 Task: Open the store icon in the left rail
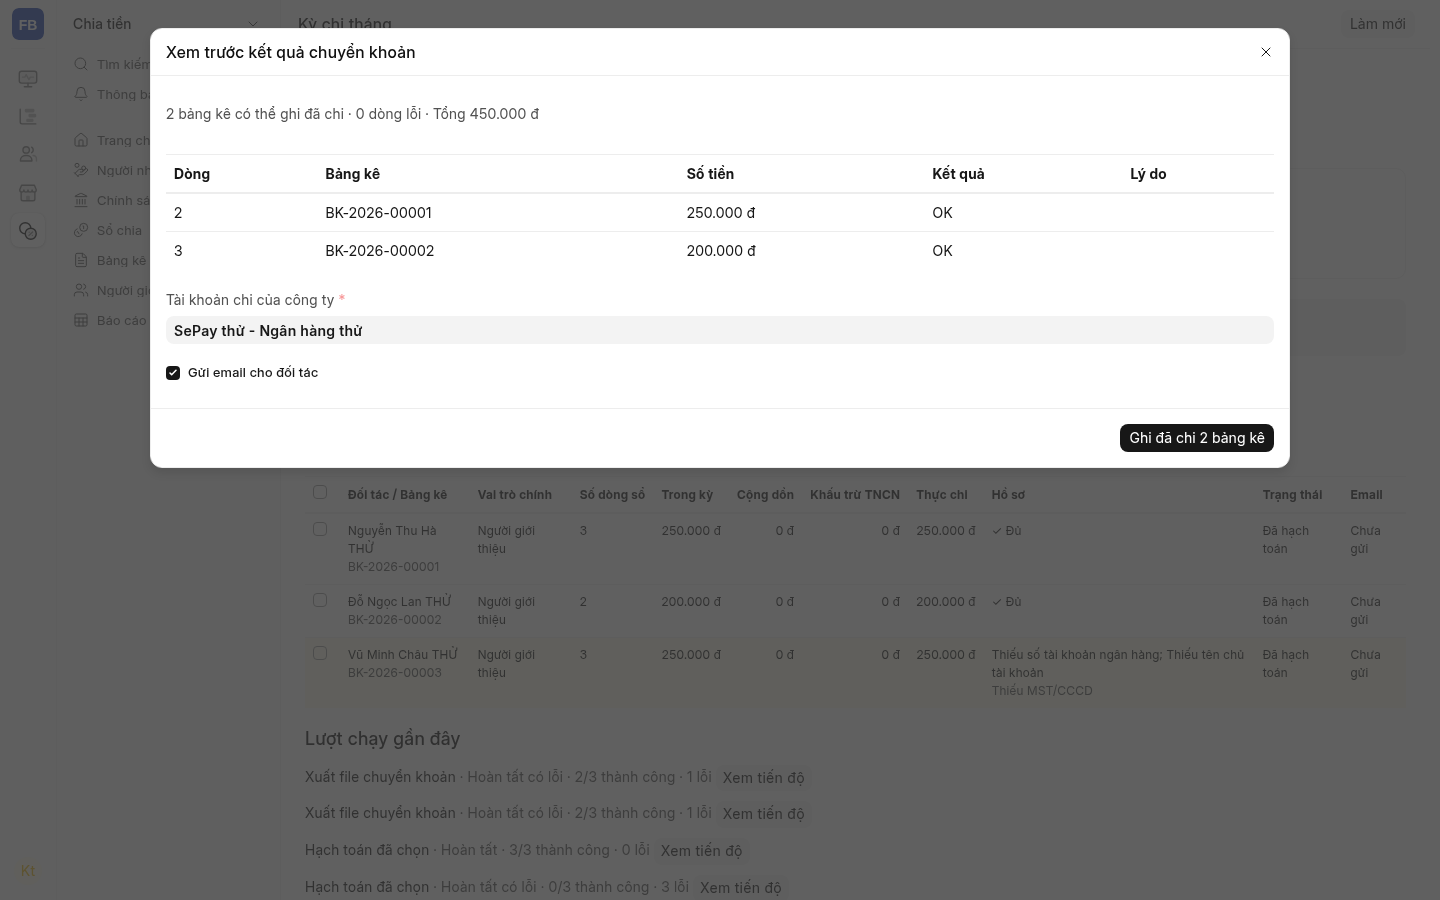28,193
